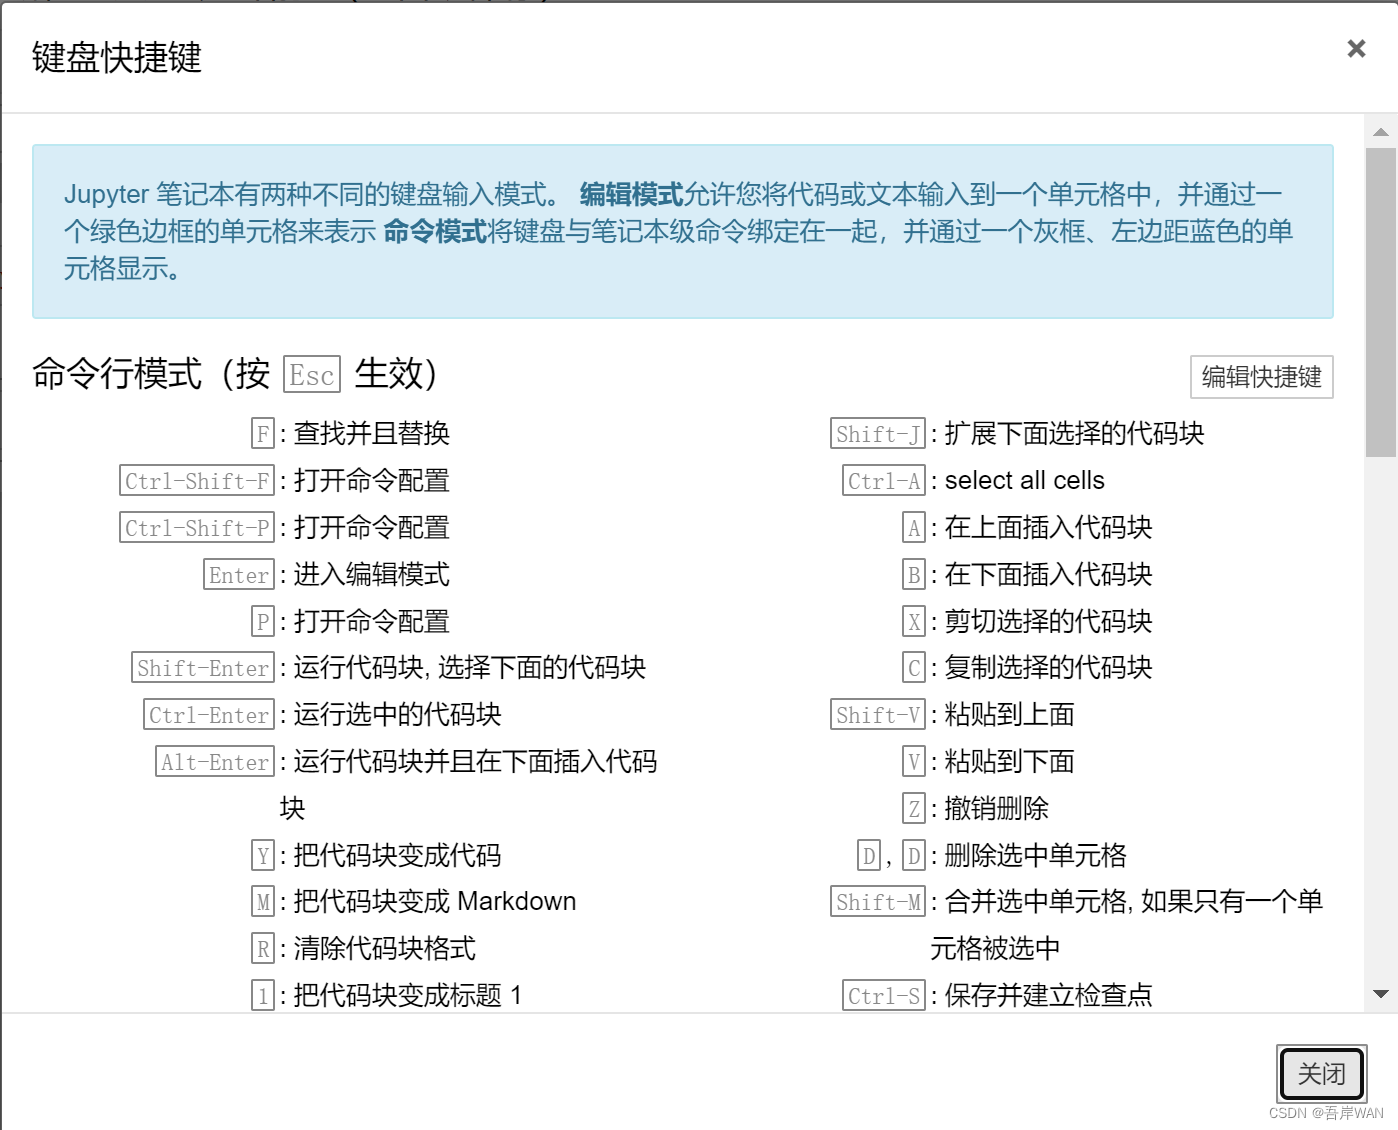Close the keyboard shortcuts dialog with X
Viewport: 1398px width, 1130px height.
1355,48
